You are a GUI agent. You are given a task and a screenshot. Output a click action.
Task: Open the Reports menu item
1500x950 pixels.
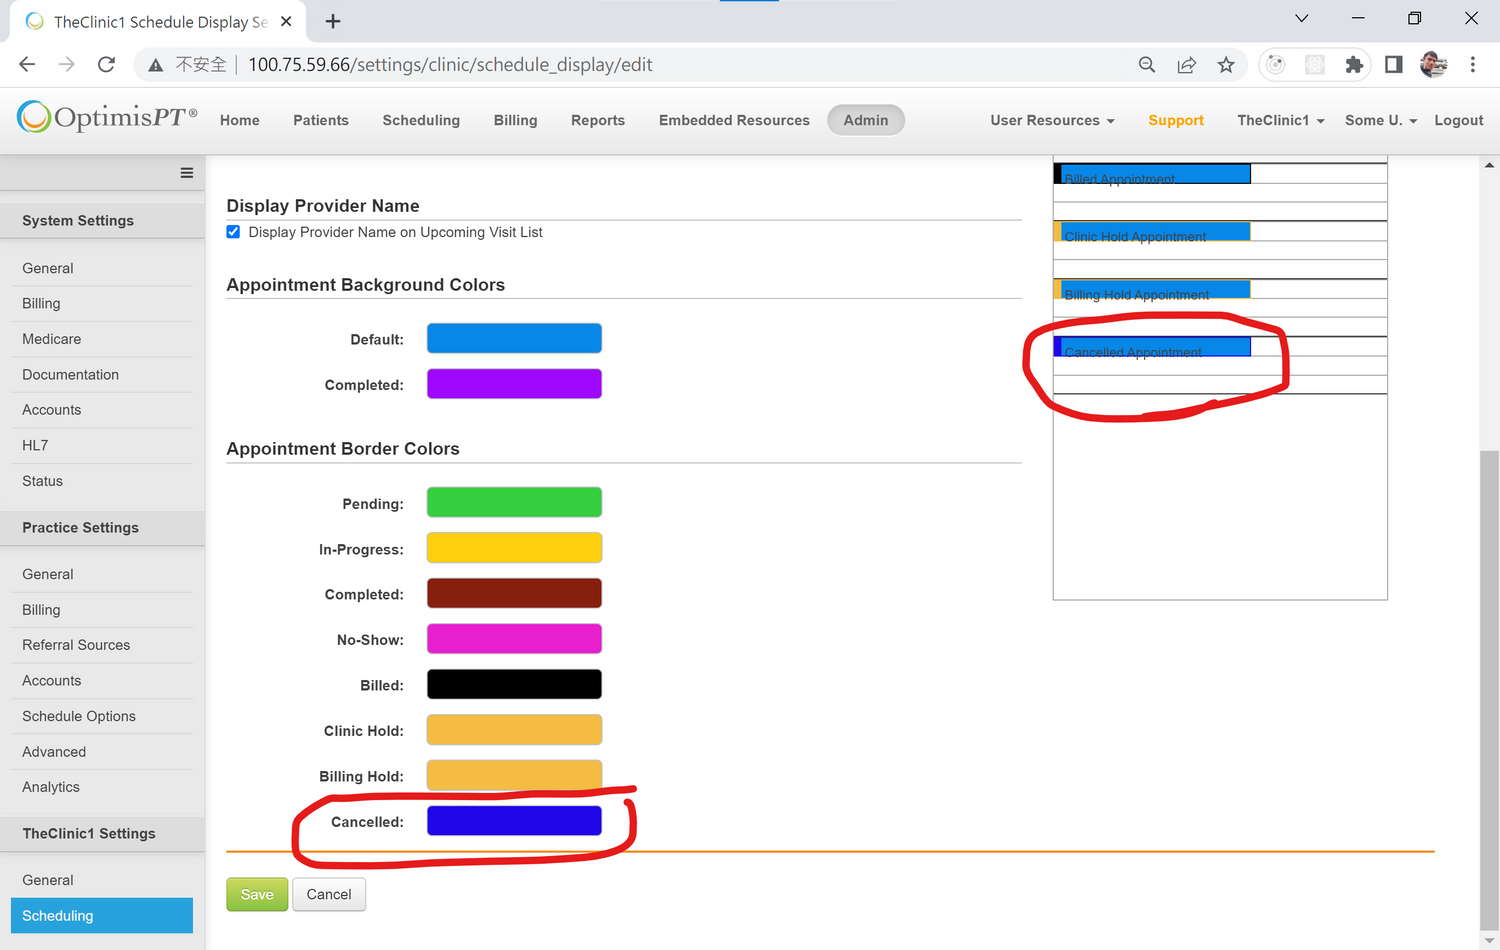[x=598, y=120]
